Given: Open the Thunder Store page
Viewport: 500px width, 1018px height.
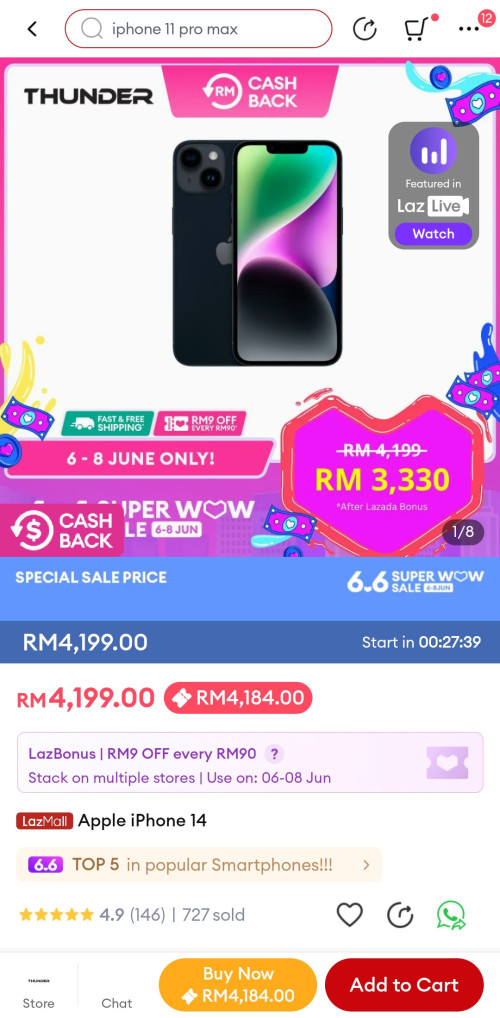Looking at the screenshot, I should point(39,986).
